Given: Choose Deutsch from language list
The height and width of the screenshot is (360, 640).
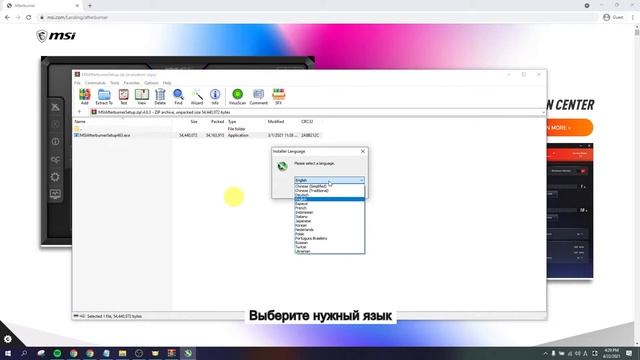Looking at the screenshot, I should pos(329,195).
